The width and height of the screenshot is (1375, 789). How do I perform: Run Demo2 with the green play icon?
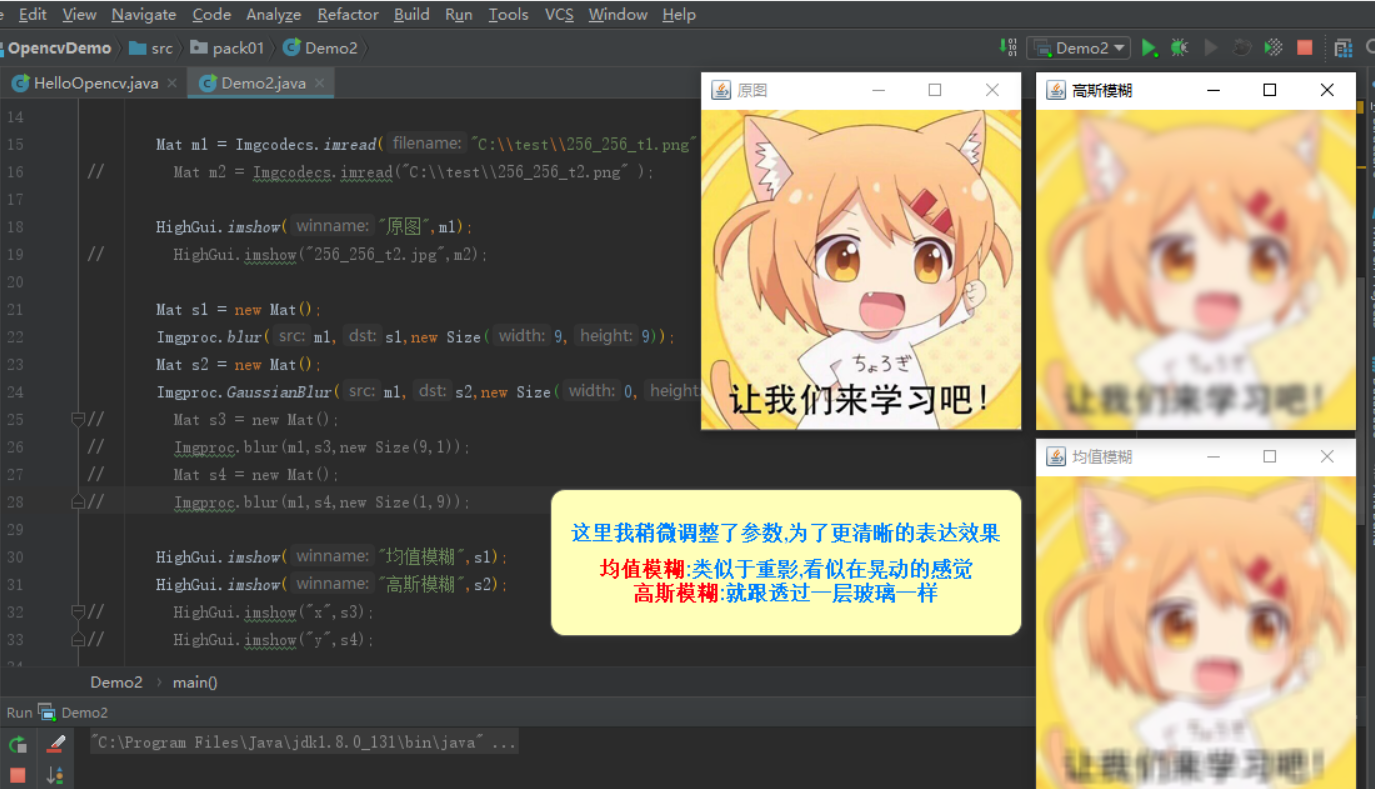click(1150, 47)
